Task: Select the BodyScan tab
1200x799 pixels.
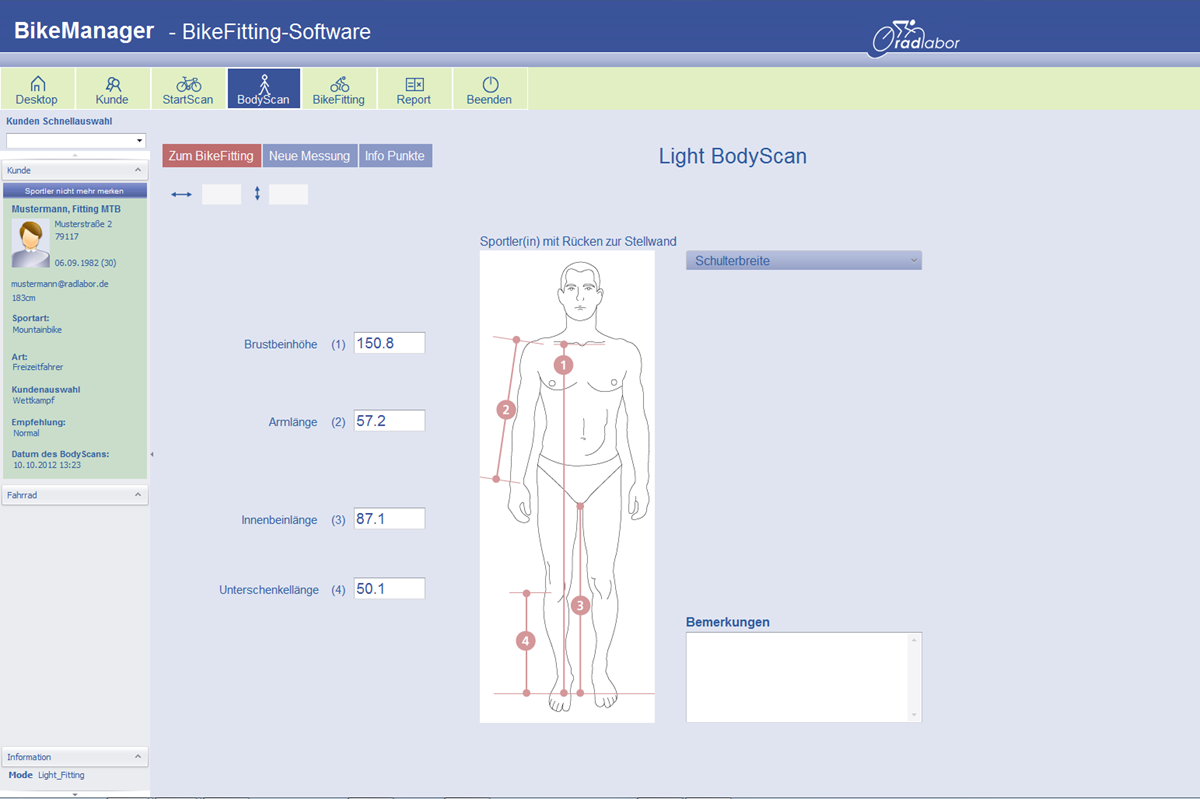Action: [x=264, y=89]
